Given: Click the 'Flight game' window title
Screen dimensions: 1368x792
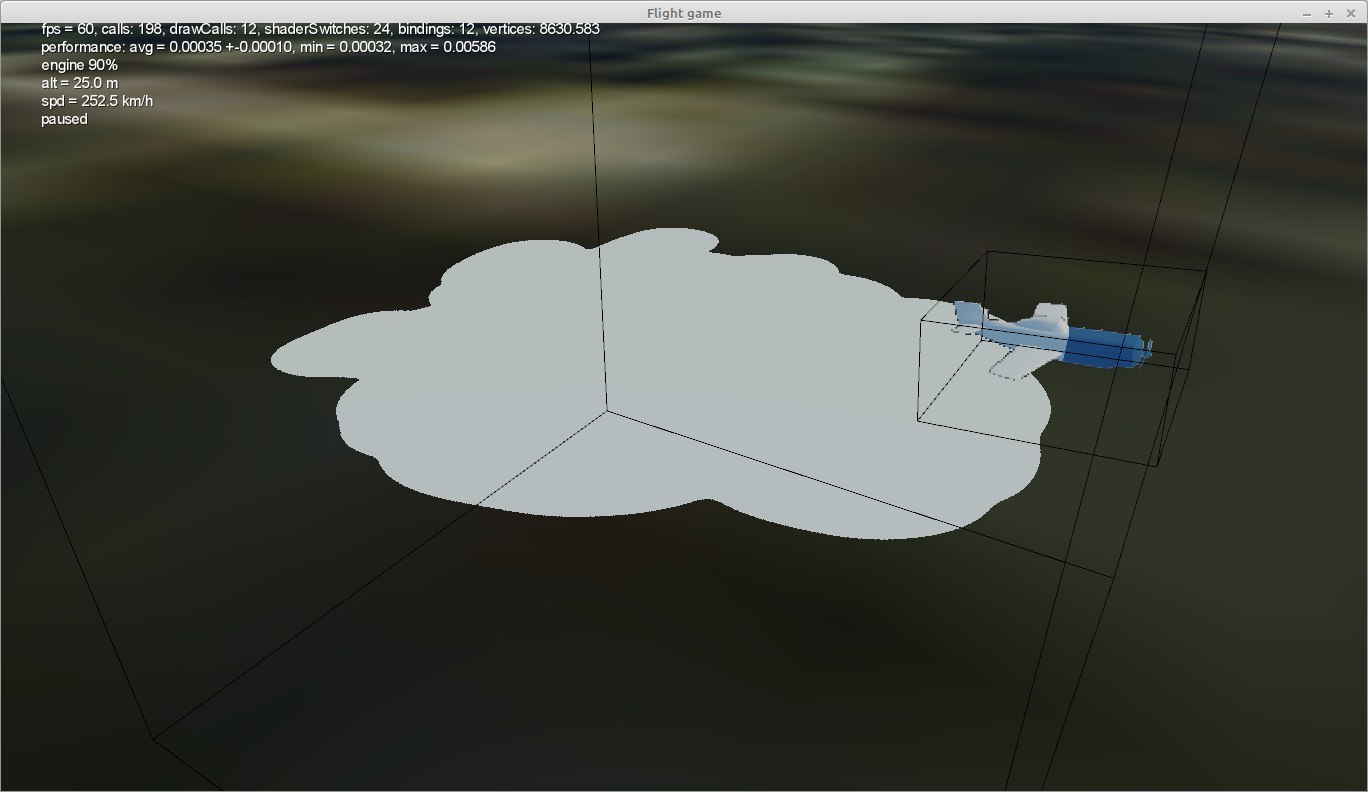Looking at the screenshot, I should click(684, 13).
